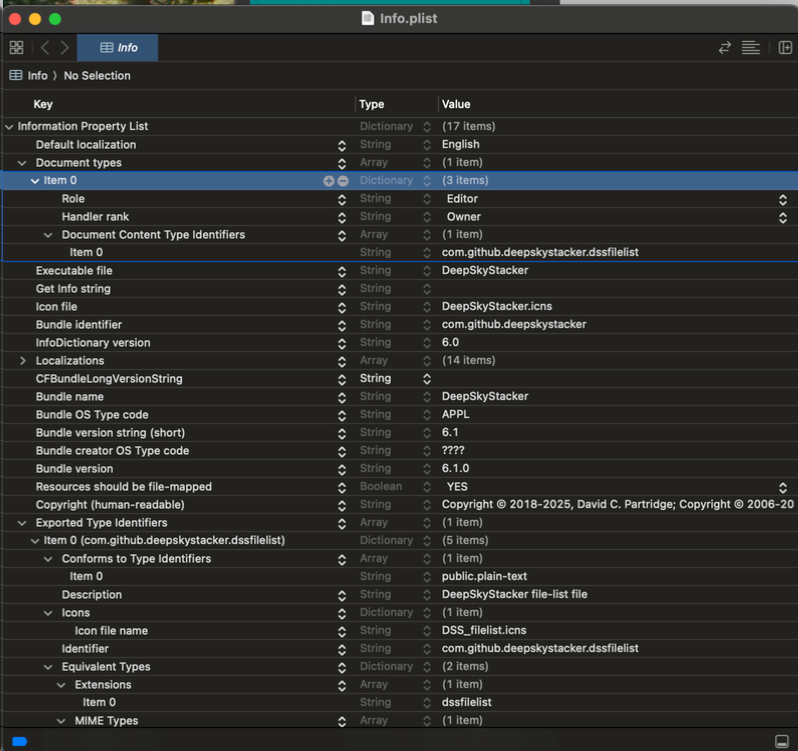Click the Key column header
798x751 pixels.
[43, 104]
